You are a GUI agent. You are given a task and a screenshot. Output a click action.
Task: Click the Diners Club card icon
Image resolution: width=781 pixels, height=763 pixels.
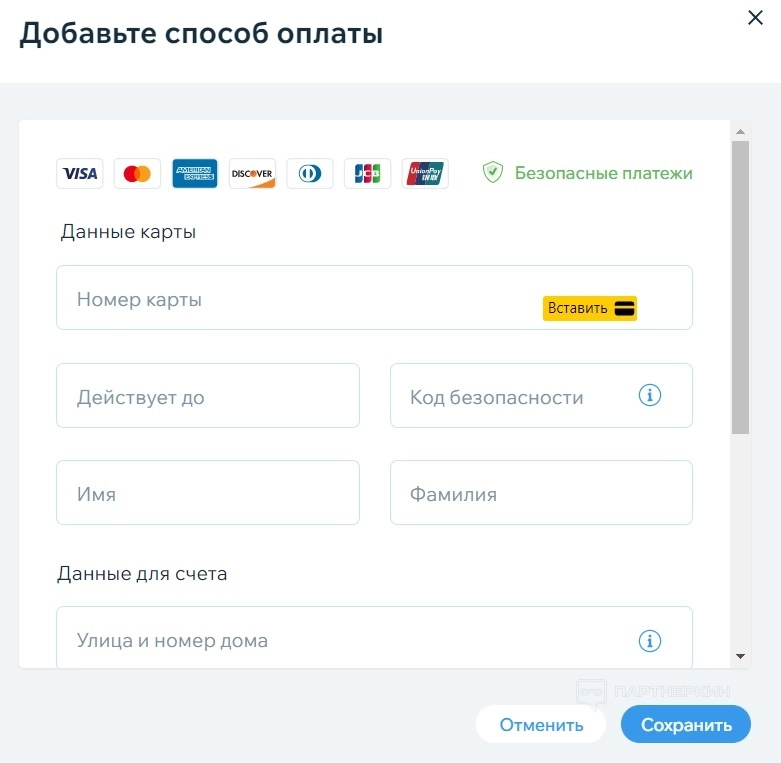point(310,173)
